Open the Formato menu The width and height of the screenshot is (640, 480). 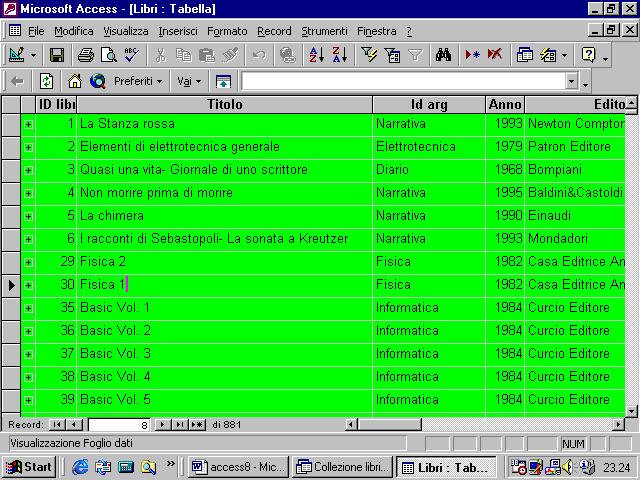pos(227,31)
